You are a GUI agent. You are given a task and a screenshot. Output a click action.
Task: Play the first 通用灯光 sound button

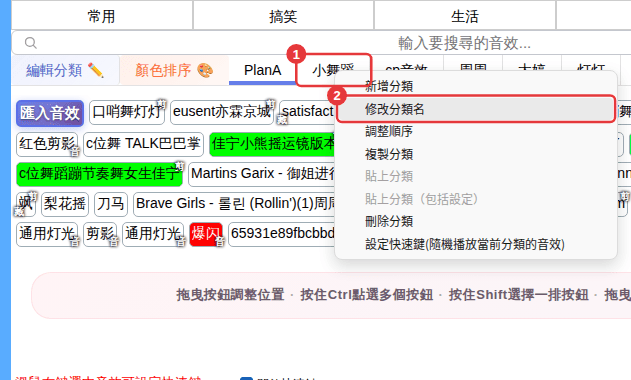[47, 234]
